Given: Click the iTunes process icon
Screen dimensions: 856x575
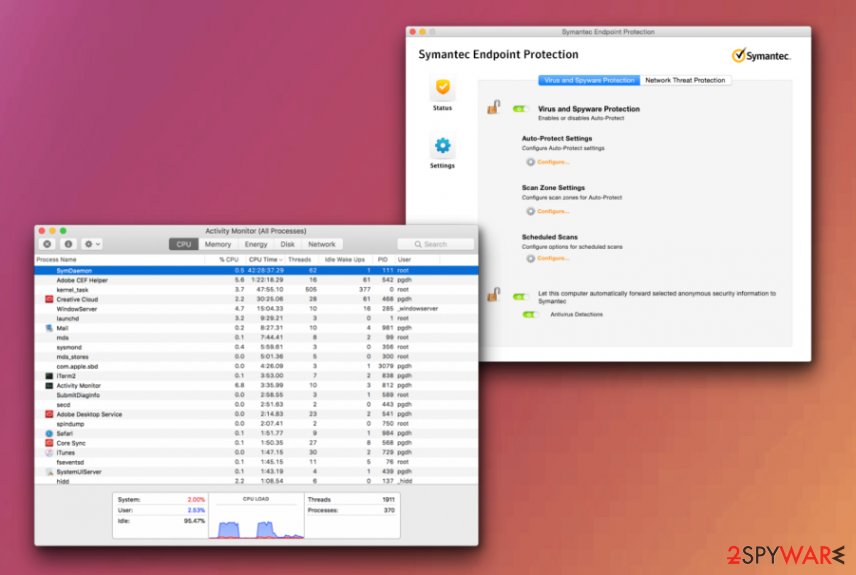Looking at the screenshot, I should point(49,453).
